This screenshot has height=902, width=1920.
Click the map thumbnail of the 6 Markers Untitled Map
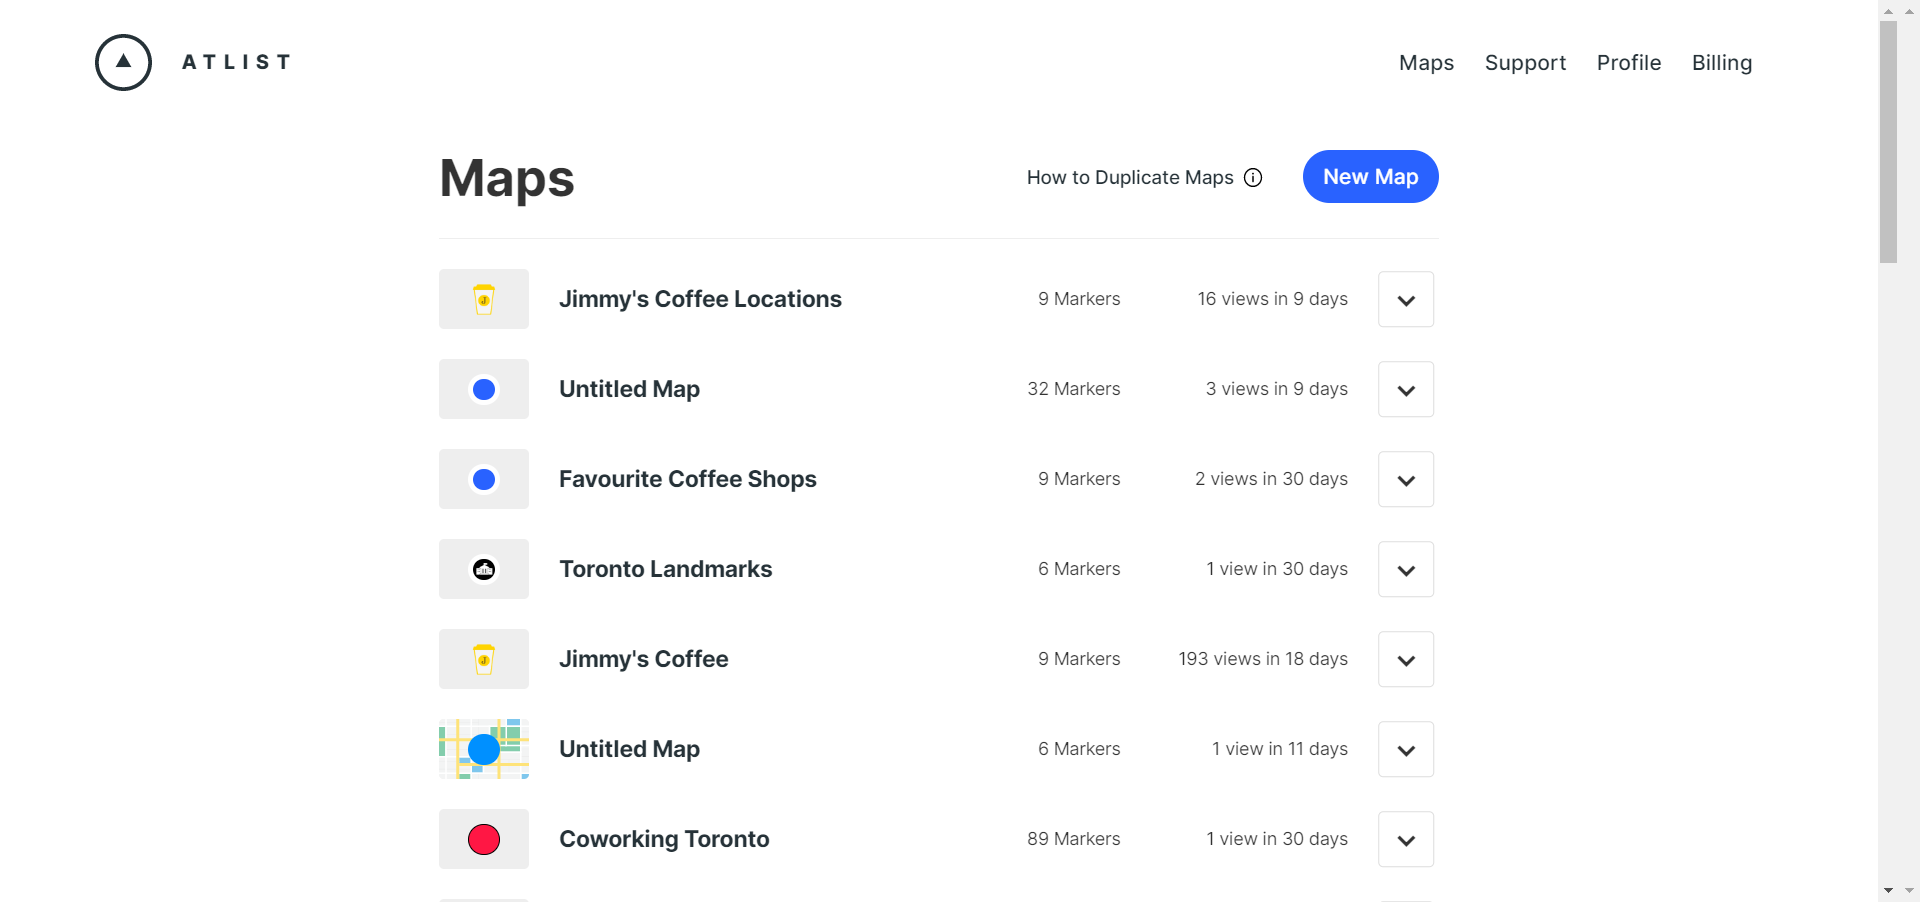coord(484,749)
